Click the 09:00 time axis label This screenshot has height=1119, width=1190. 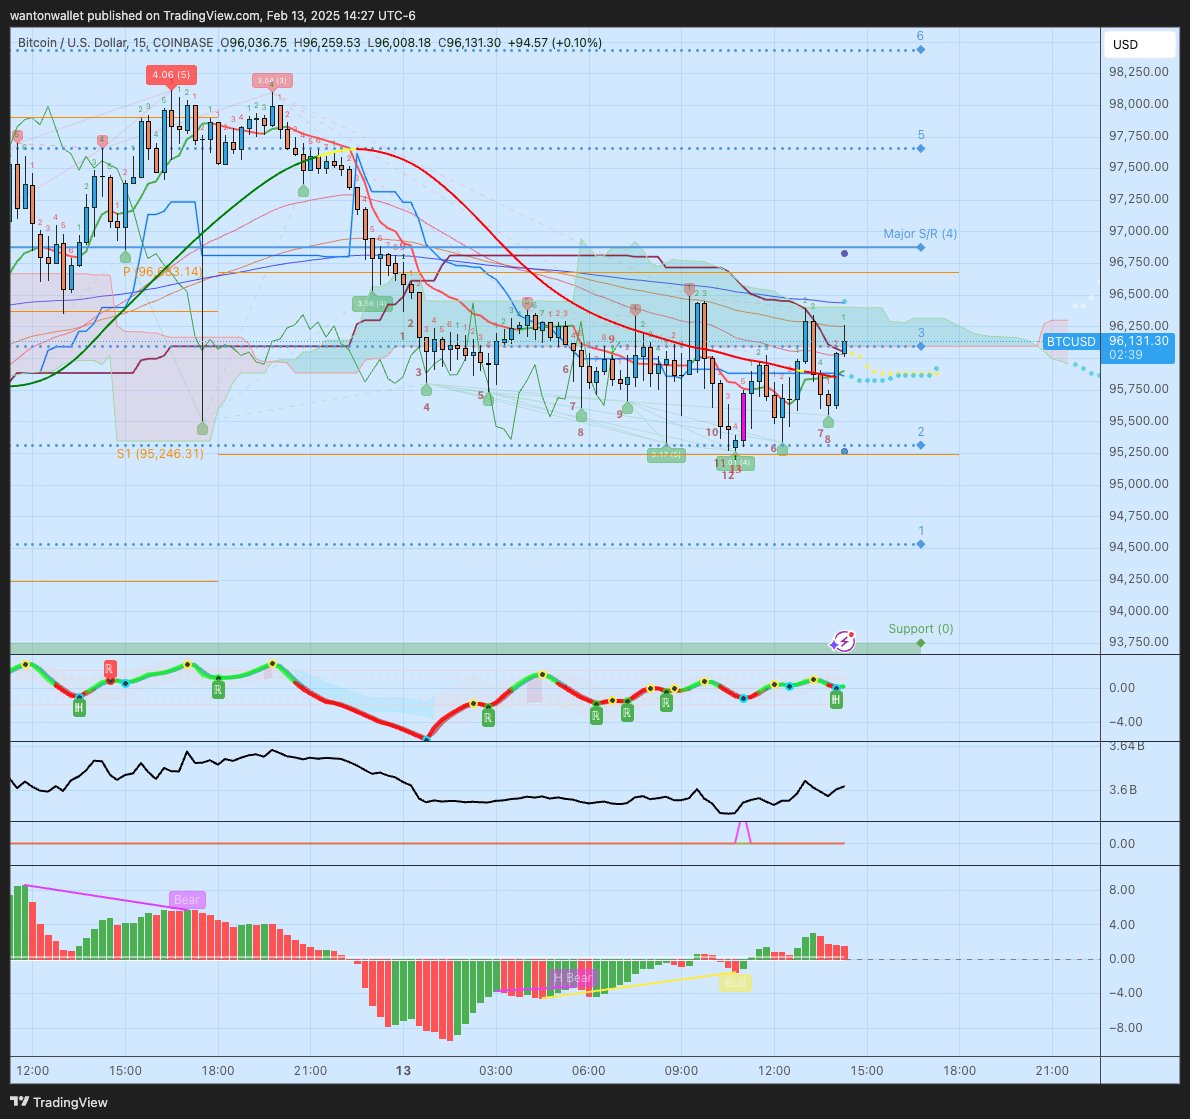[x=681, y=1070]
